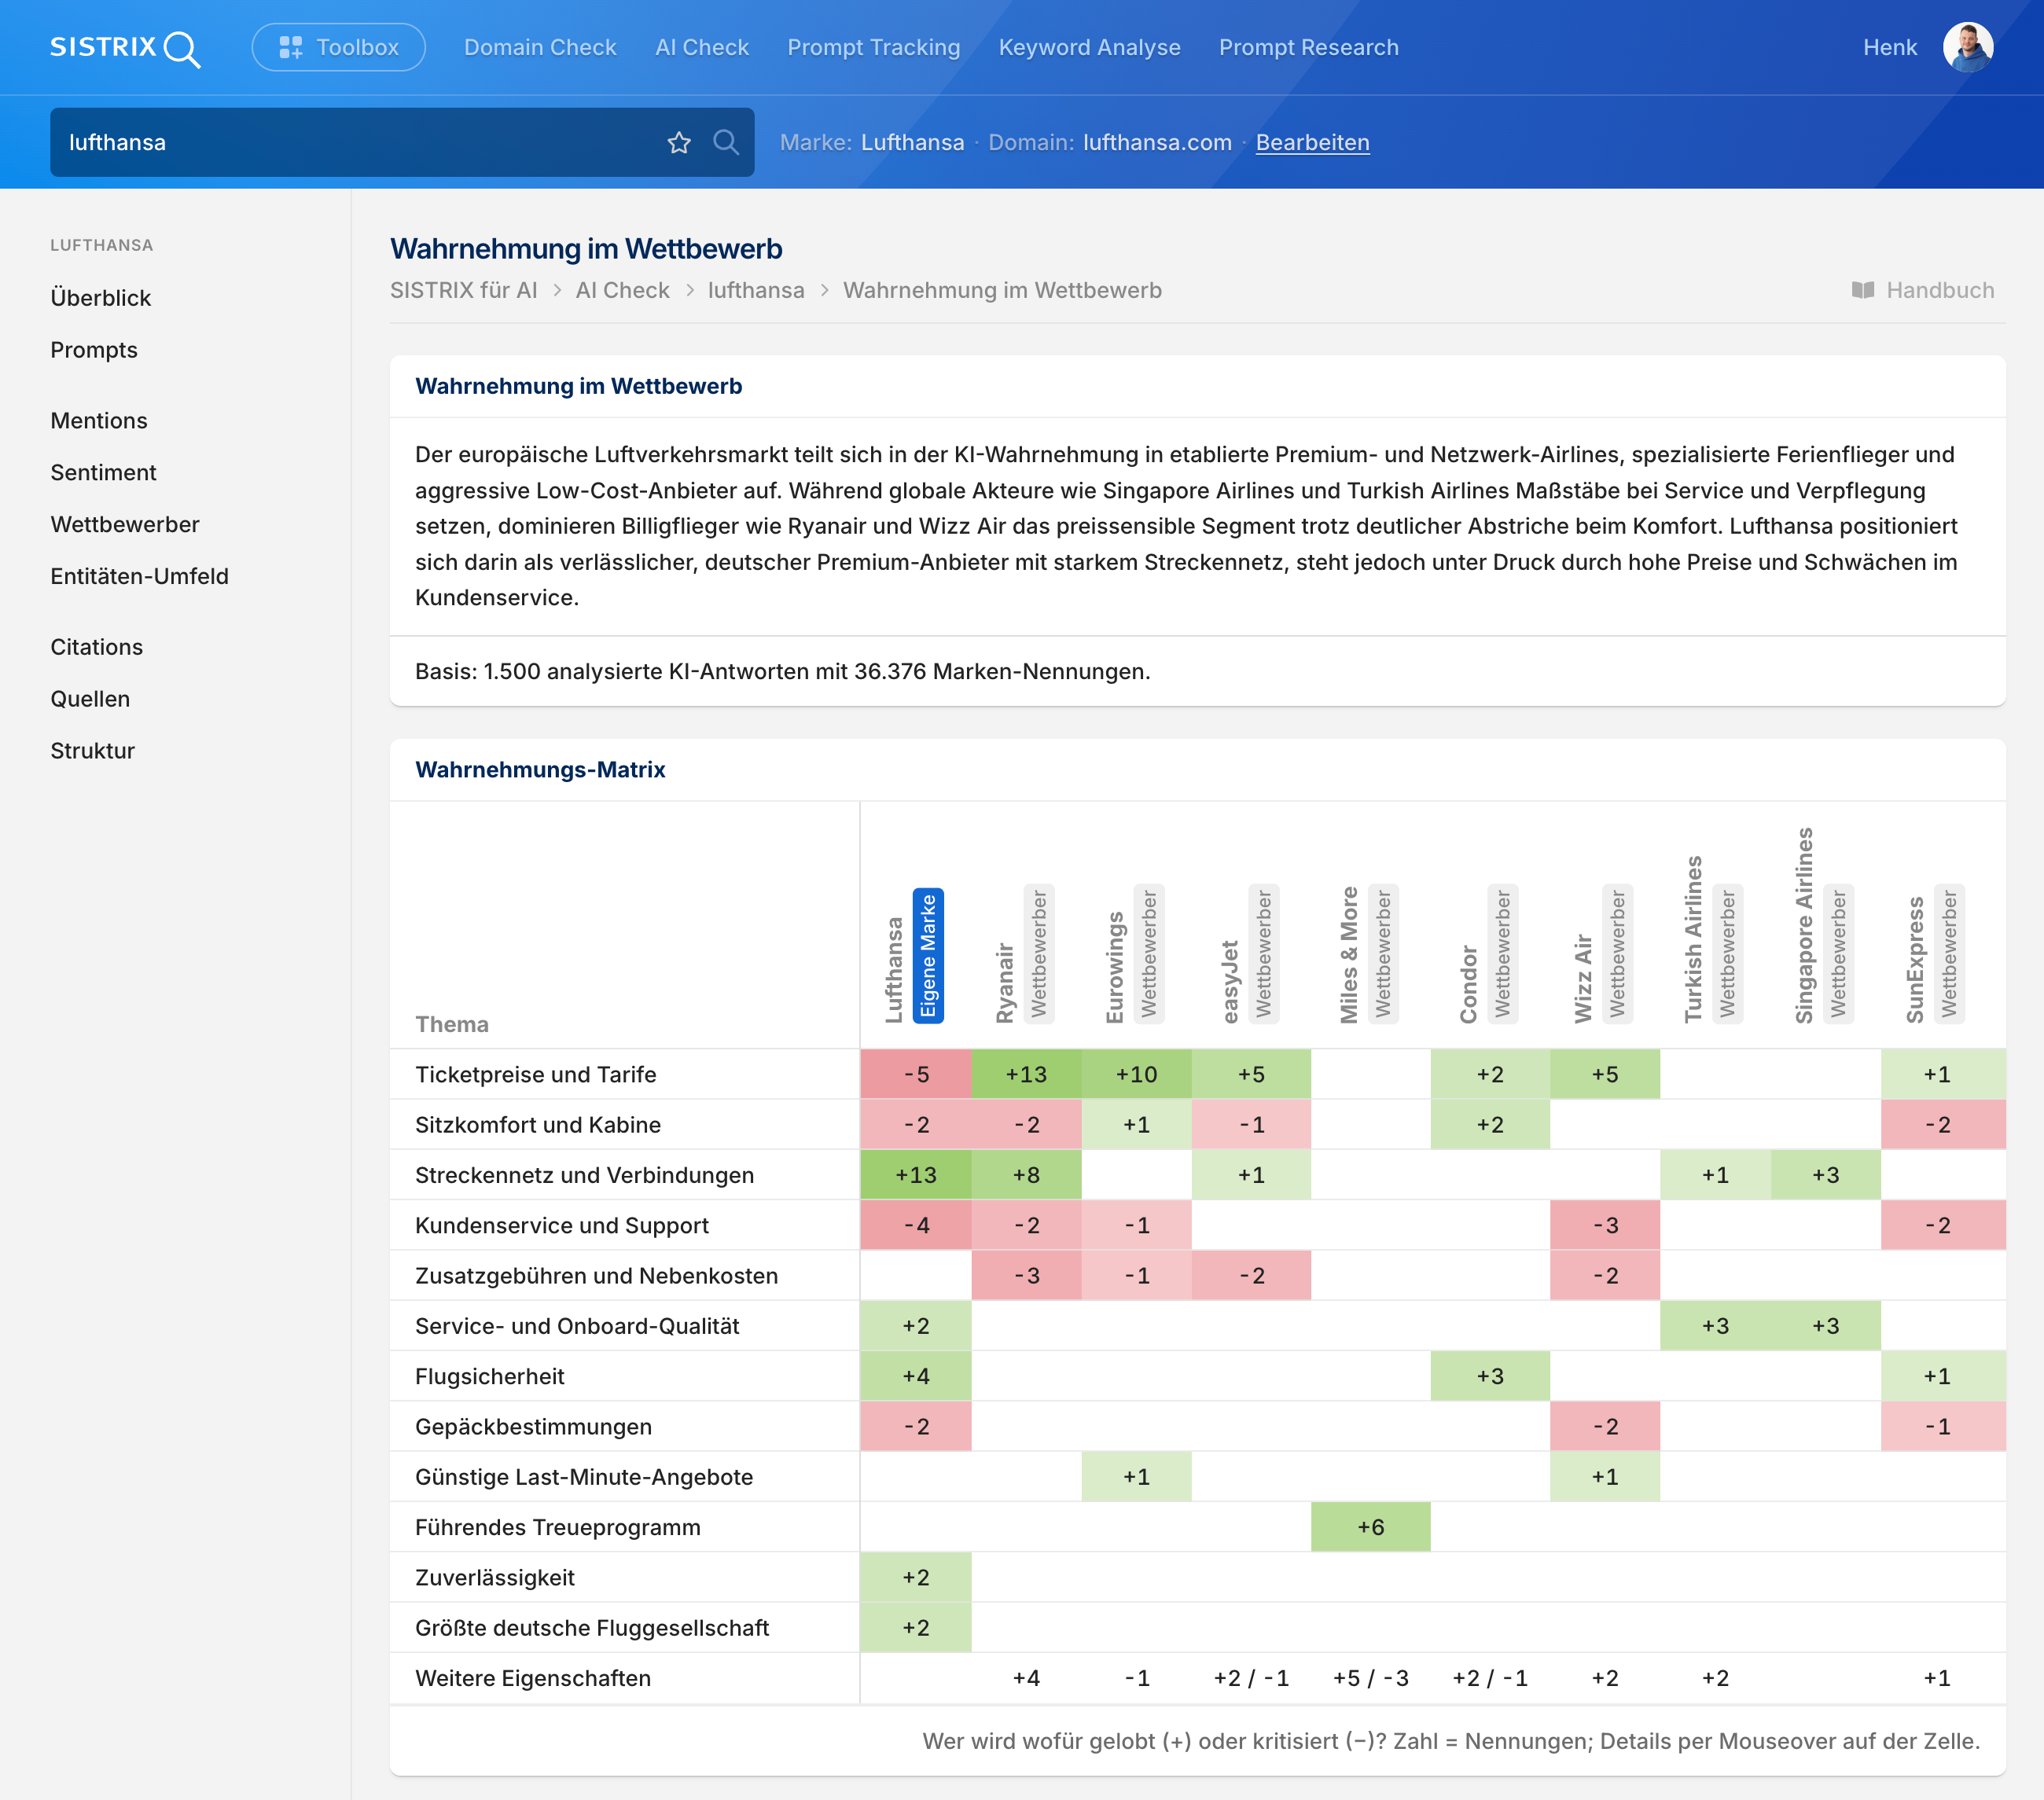Open Struktur in sidebar

(x=92, y=751)
